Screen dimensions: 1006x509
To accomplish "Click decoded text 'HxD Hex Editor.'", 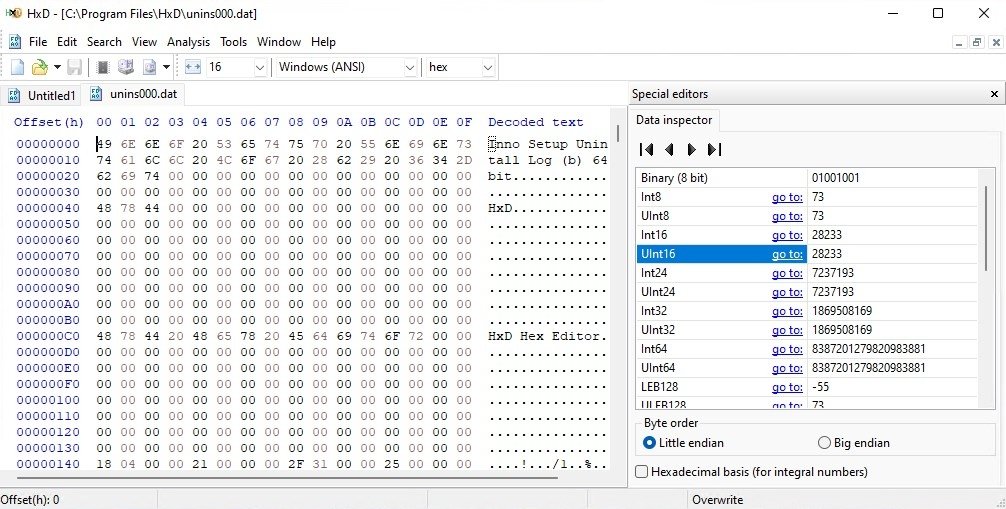I will [547, 336].
